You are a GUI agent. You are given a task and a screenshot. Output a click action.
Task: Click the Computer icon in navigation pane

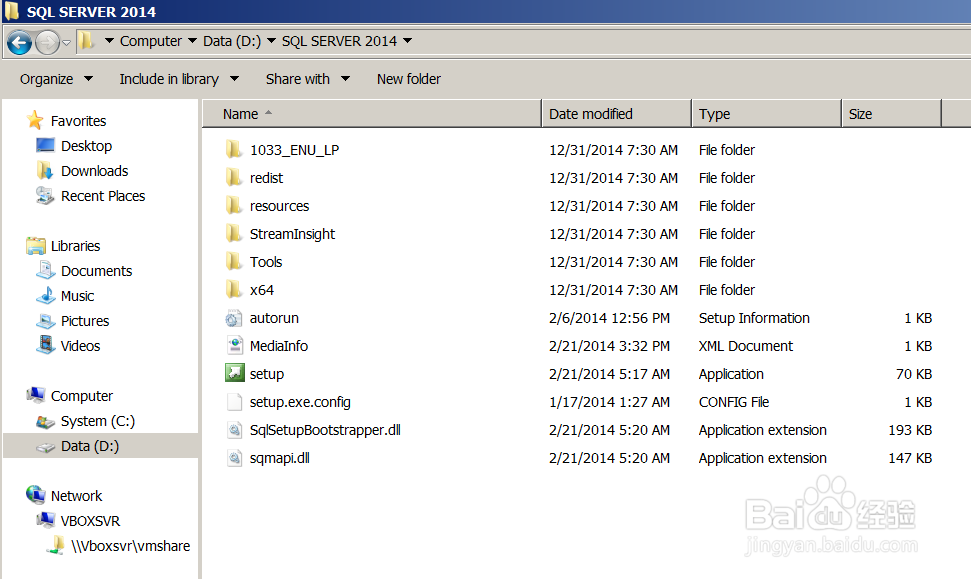point(36,395)
